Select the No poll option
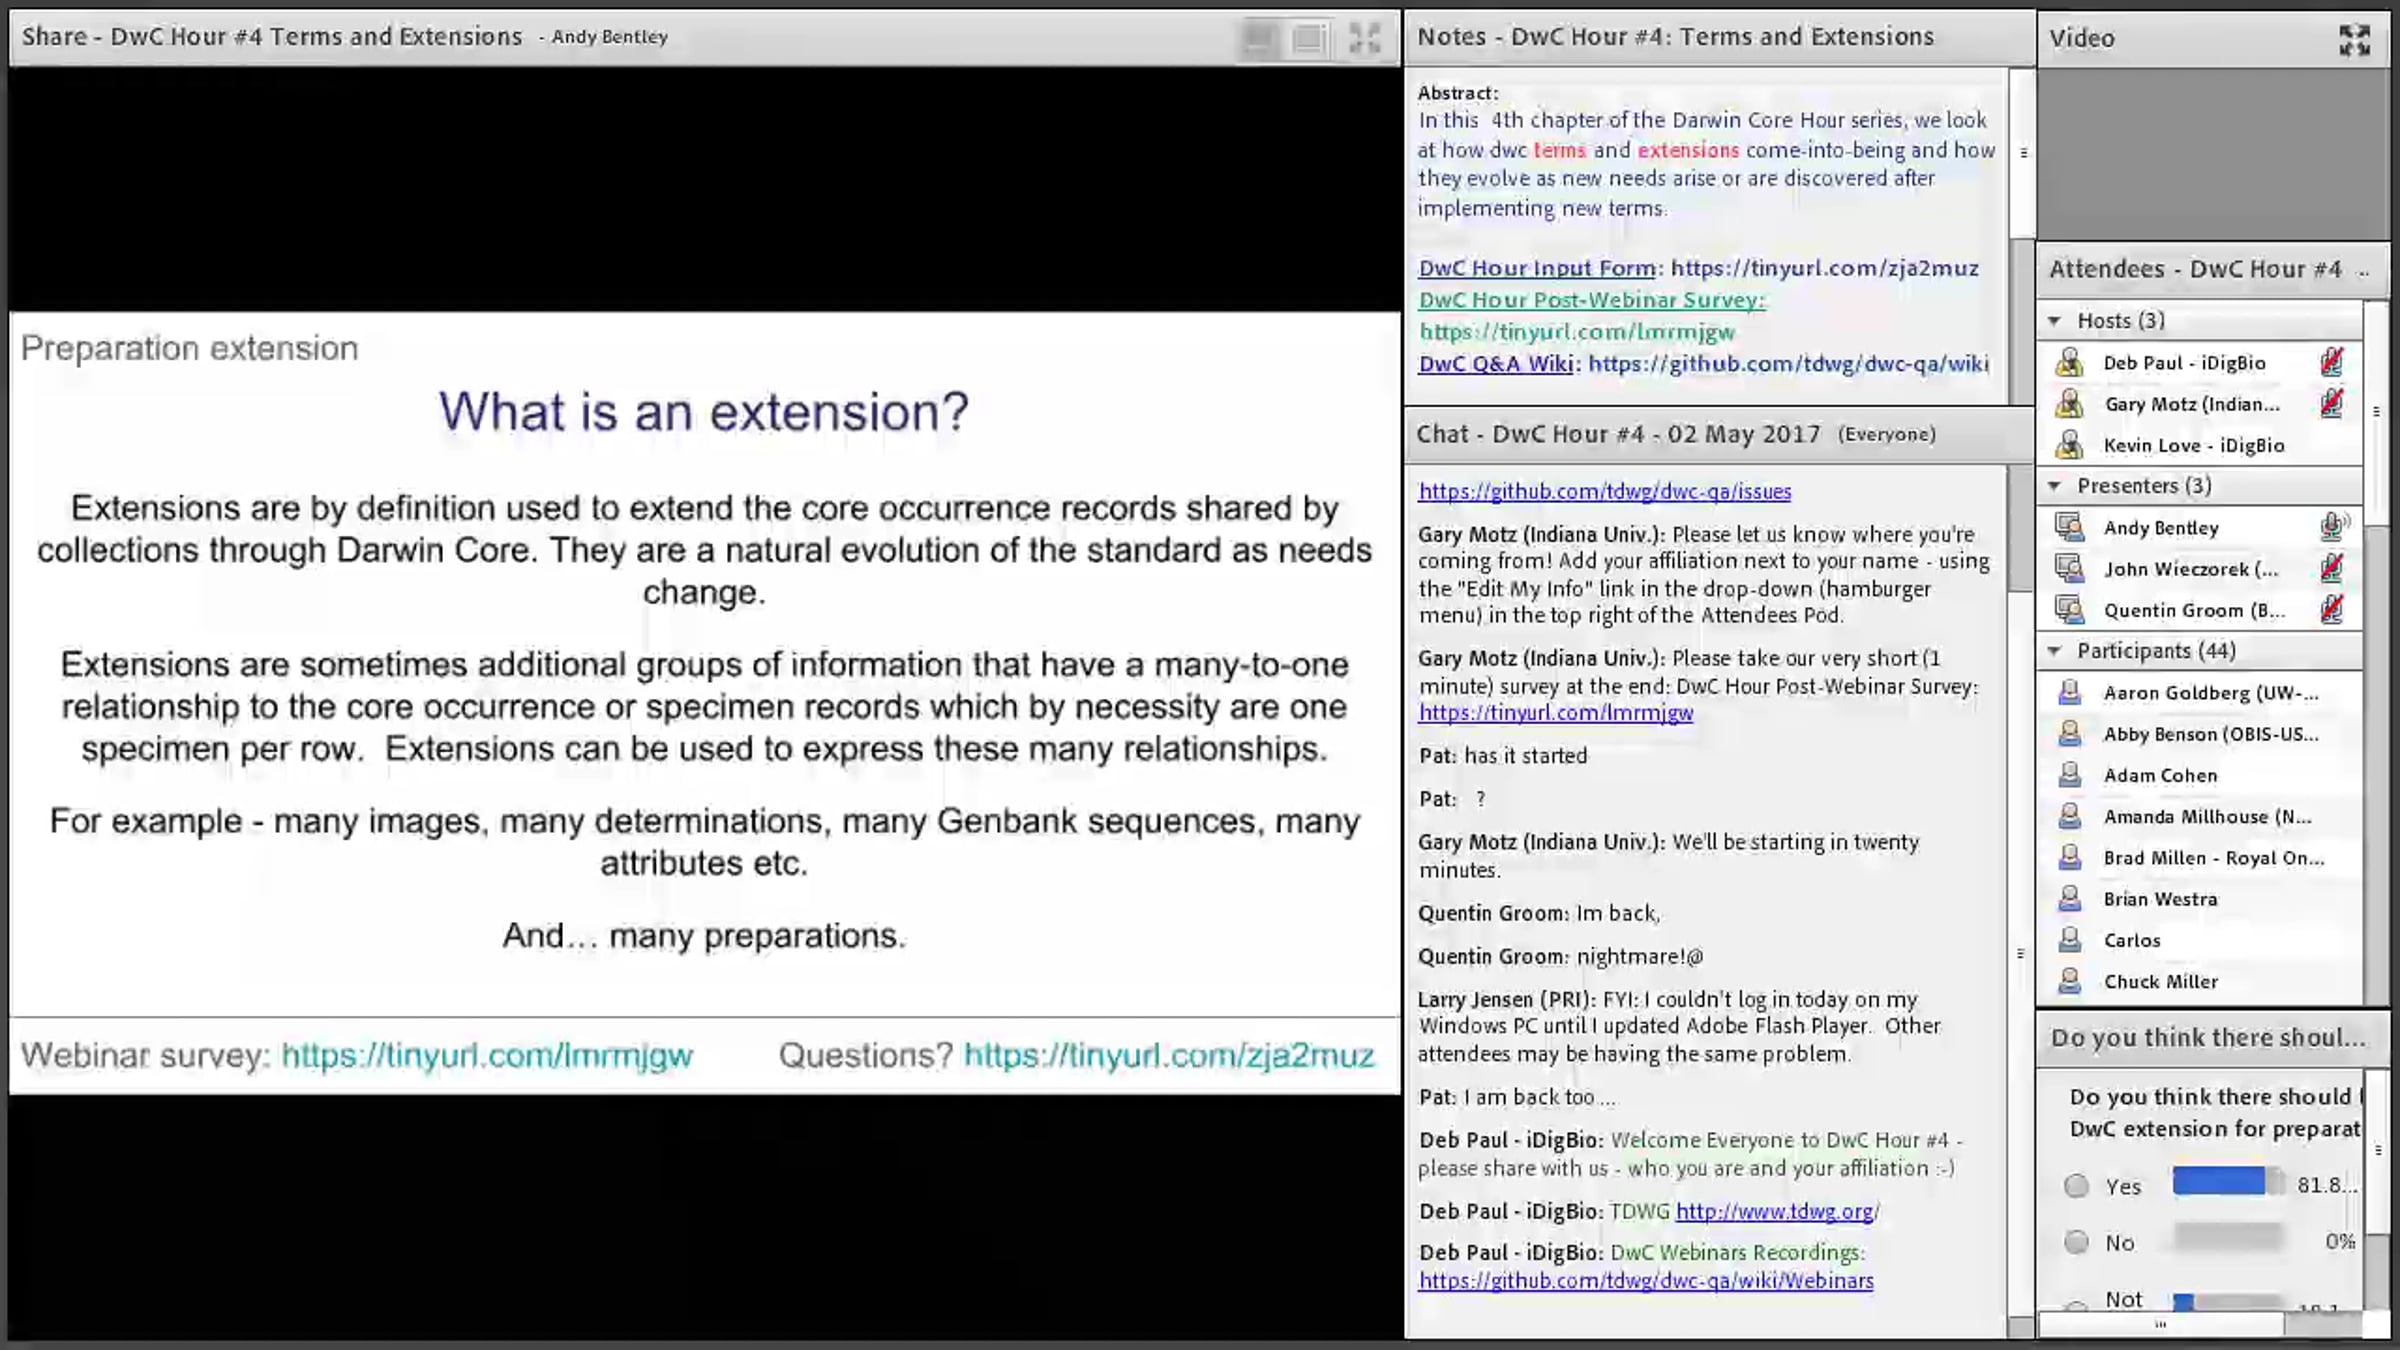The image size is (2400, 1350). tap(2077, 1242)
